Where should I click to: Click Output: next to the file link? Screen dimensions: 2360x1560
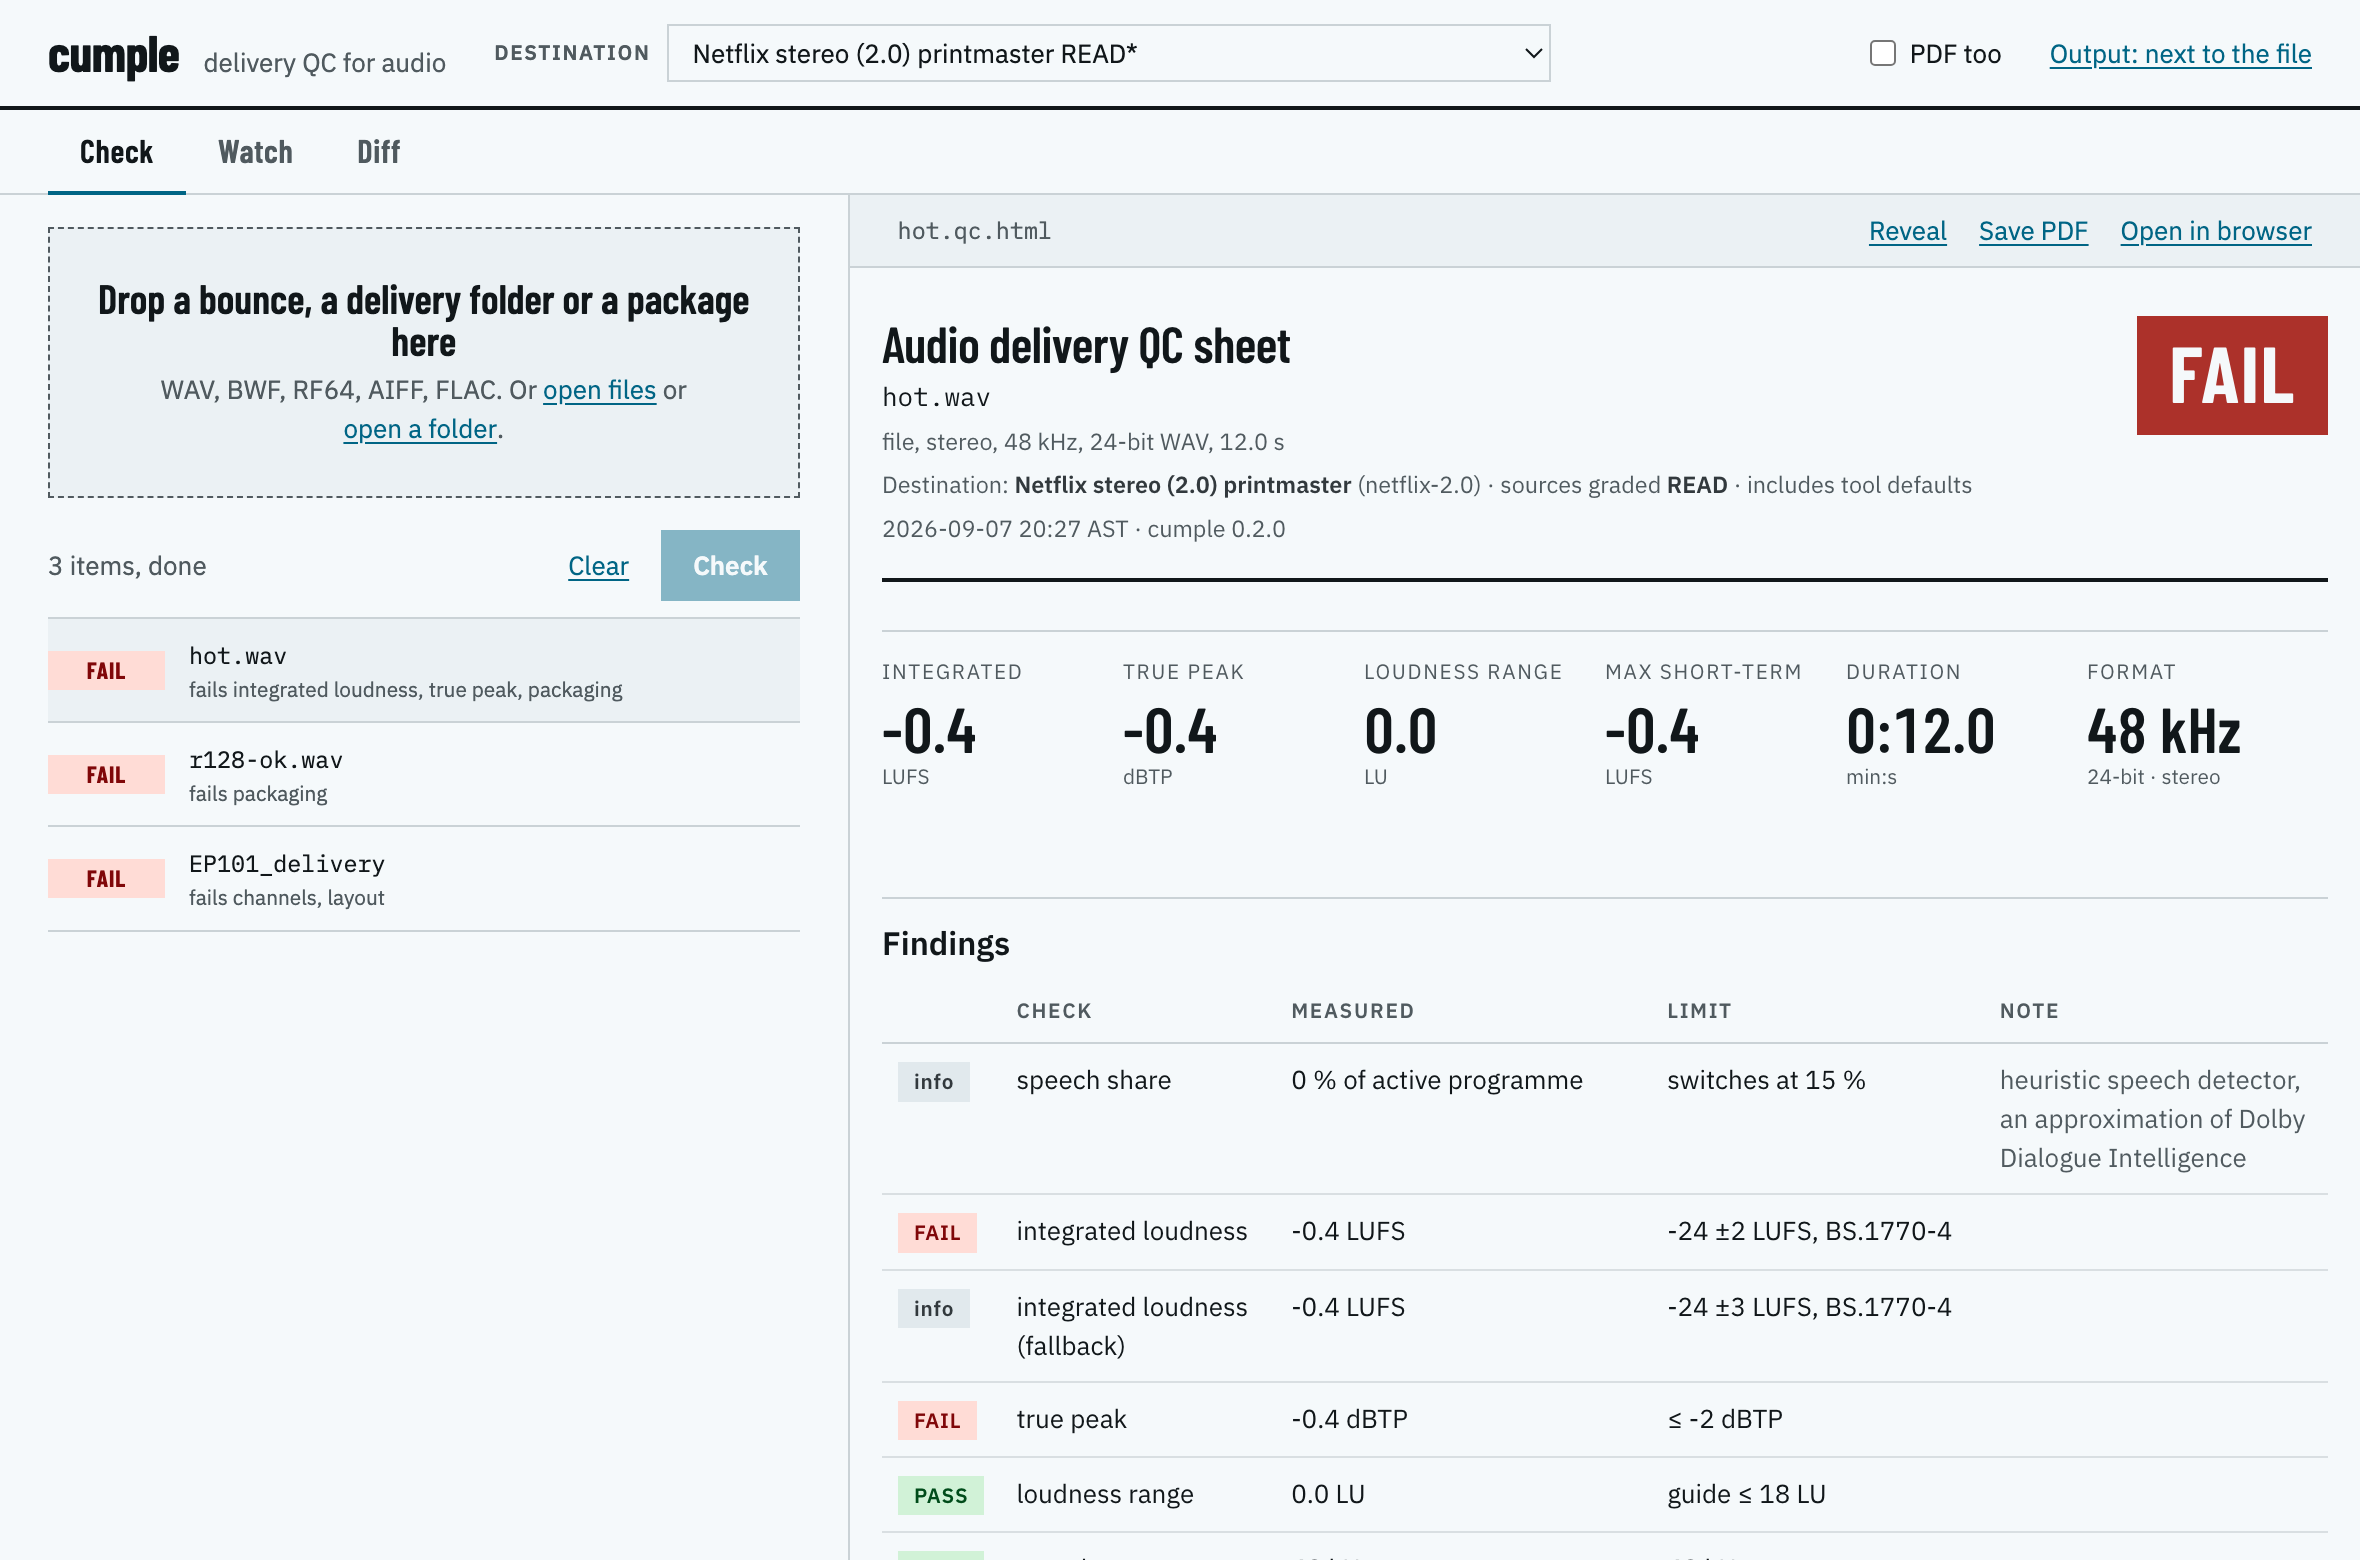2180,54
